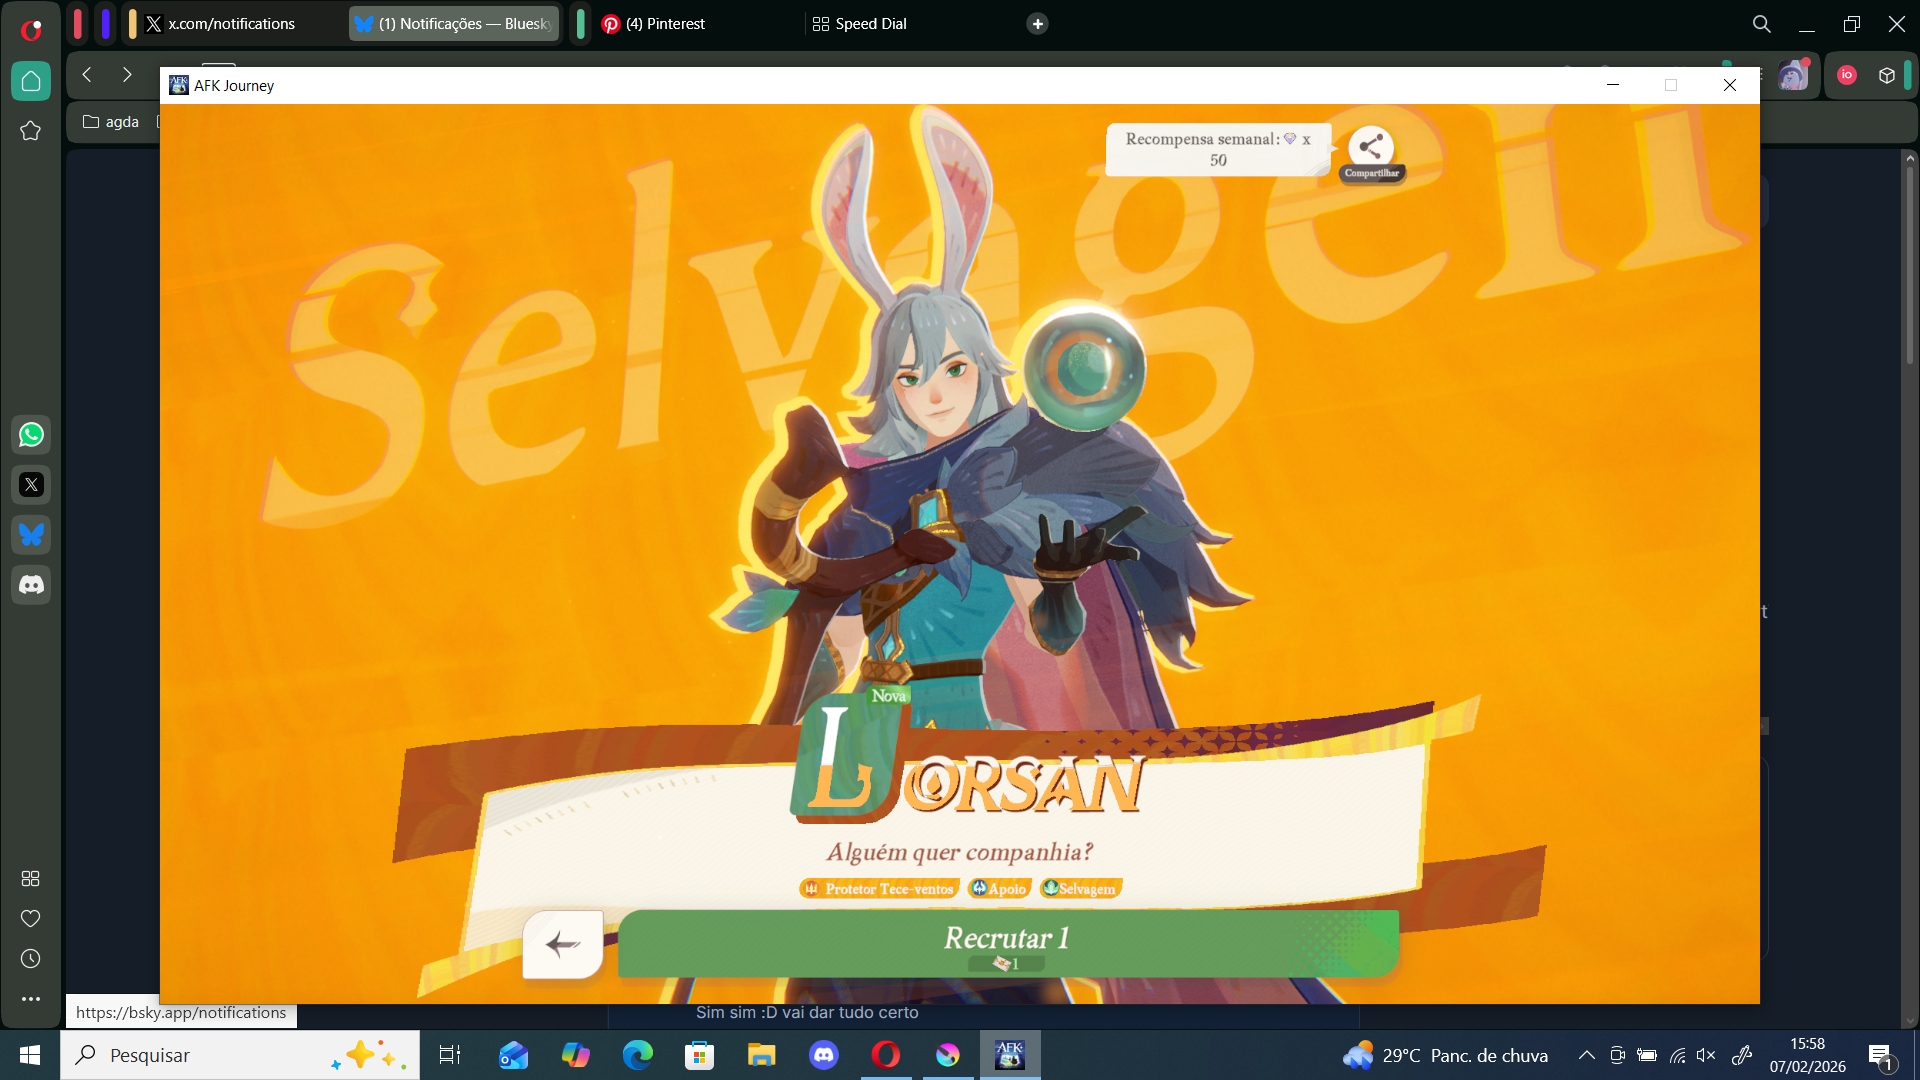
Task: Open the Discord sidebar icon
Action: coord(31,585)
